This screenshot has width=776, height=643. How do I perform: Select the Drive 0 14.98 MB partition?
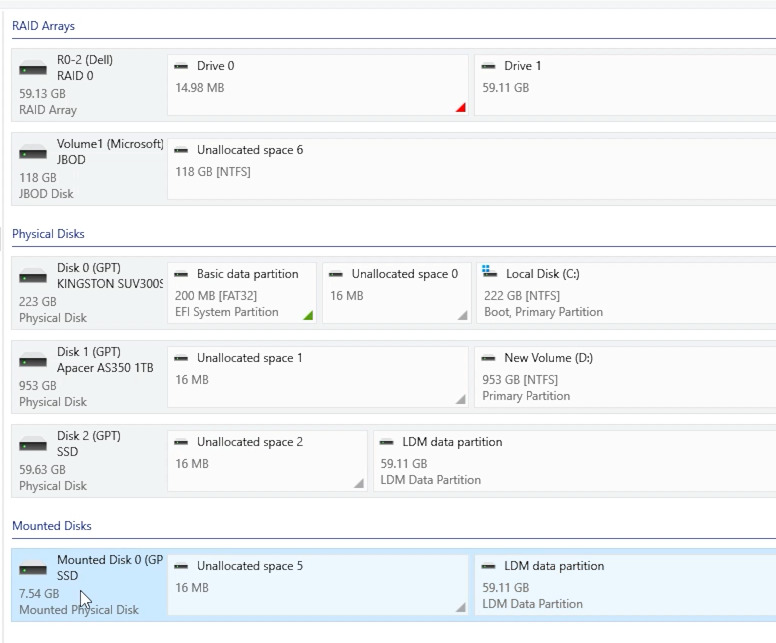point(318,85)
